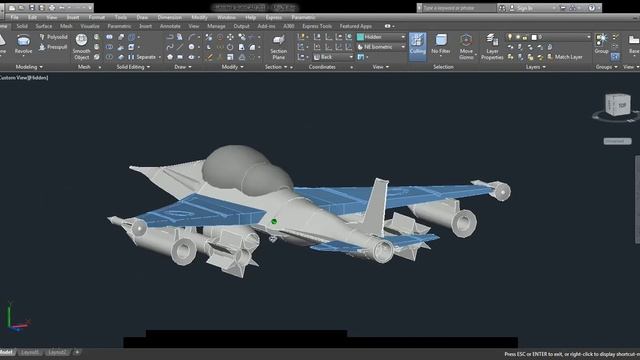The image size is (640, 360).
Task: Click the Scale tool in Modify panel
Action: 230,57
